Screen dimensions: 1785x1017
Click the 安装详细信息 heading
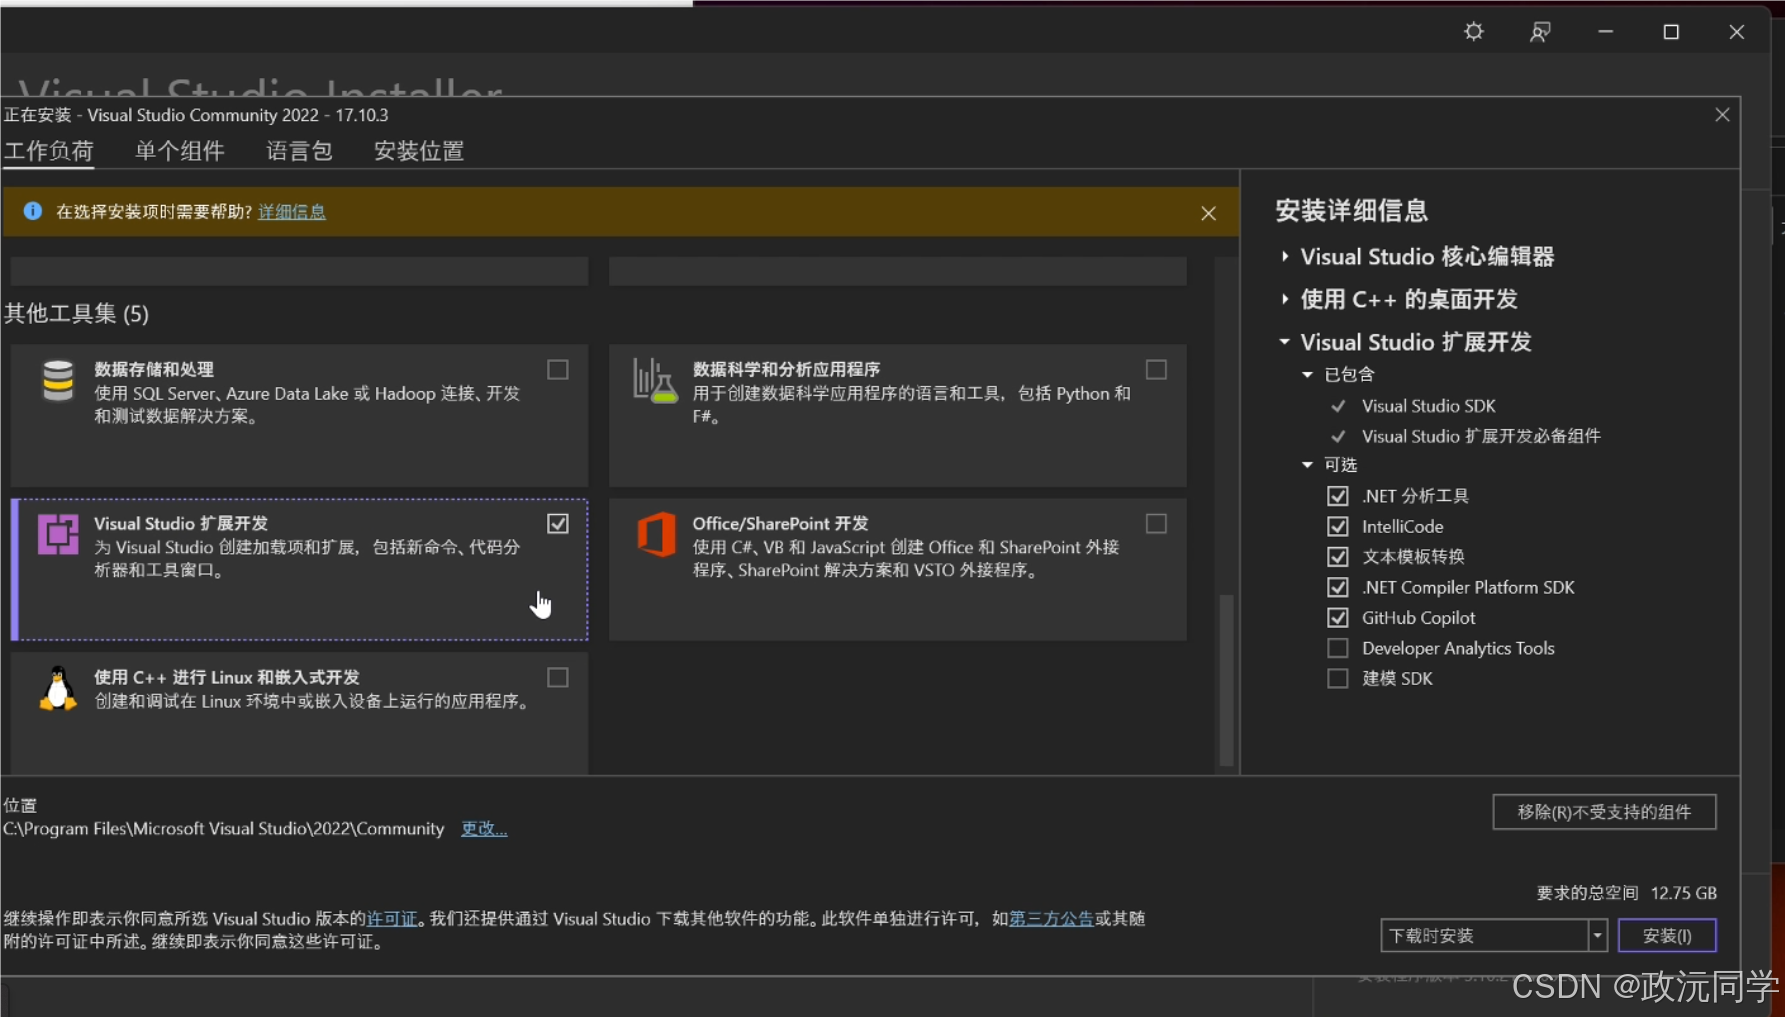pos(1351,211)
